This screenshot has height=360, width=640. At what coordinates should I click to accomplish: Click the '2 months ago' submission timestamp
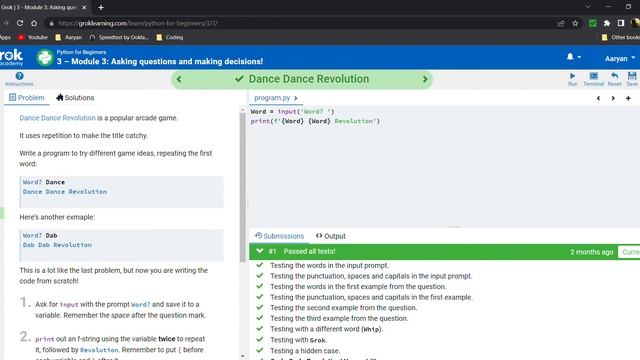pyautogui.click(x=591, y=252)
